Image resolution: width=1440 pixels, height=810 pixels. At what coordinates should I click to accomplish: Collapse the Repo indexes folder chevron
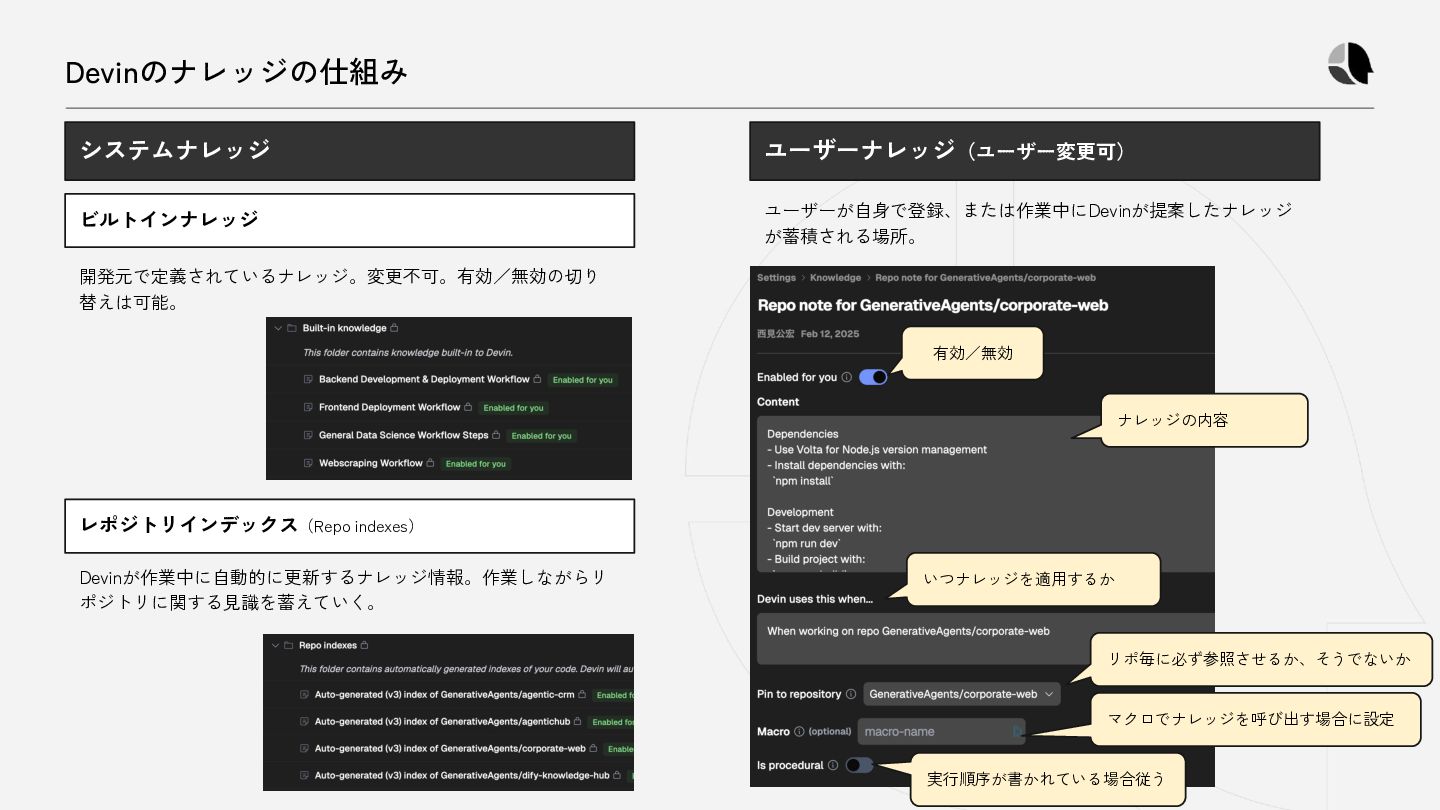(x=274, y=646)
